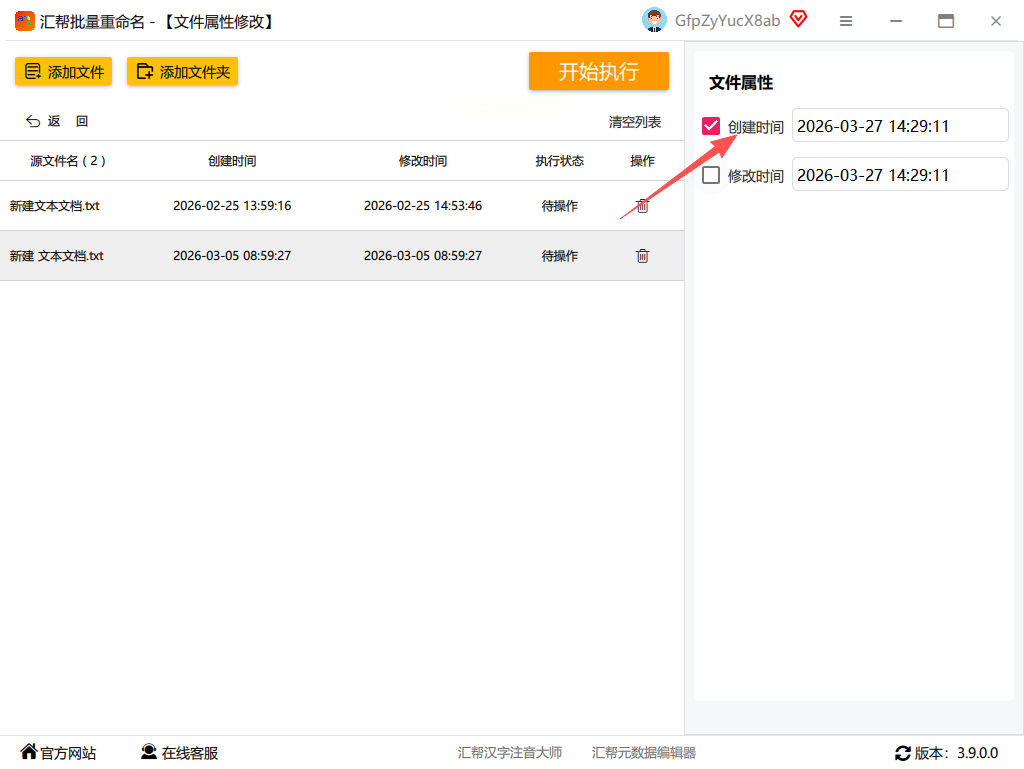Click the app logo icon
This screenshot has height=769, width=1024.
25,21
